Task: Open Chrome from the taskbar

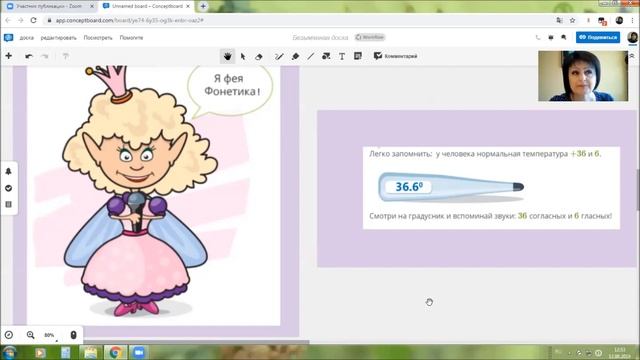Action: tap(116, 352)
